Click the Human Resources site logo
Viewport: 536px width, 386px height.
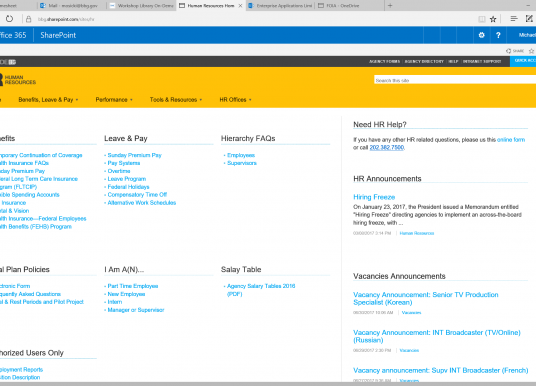click(x=18, y=80)
